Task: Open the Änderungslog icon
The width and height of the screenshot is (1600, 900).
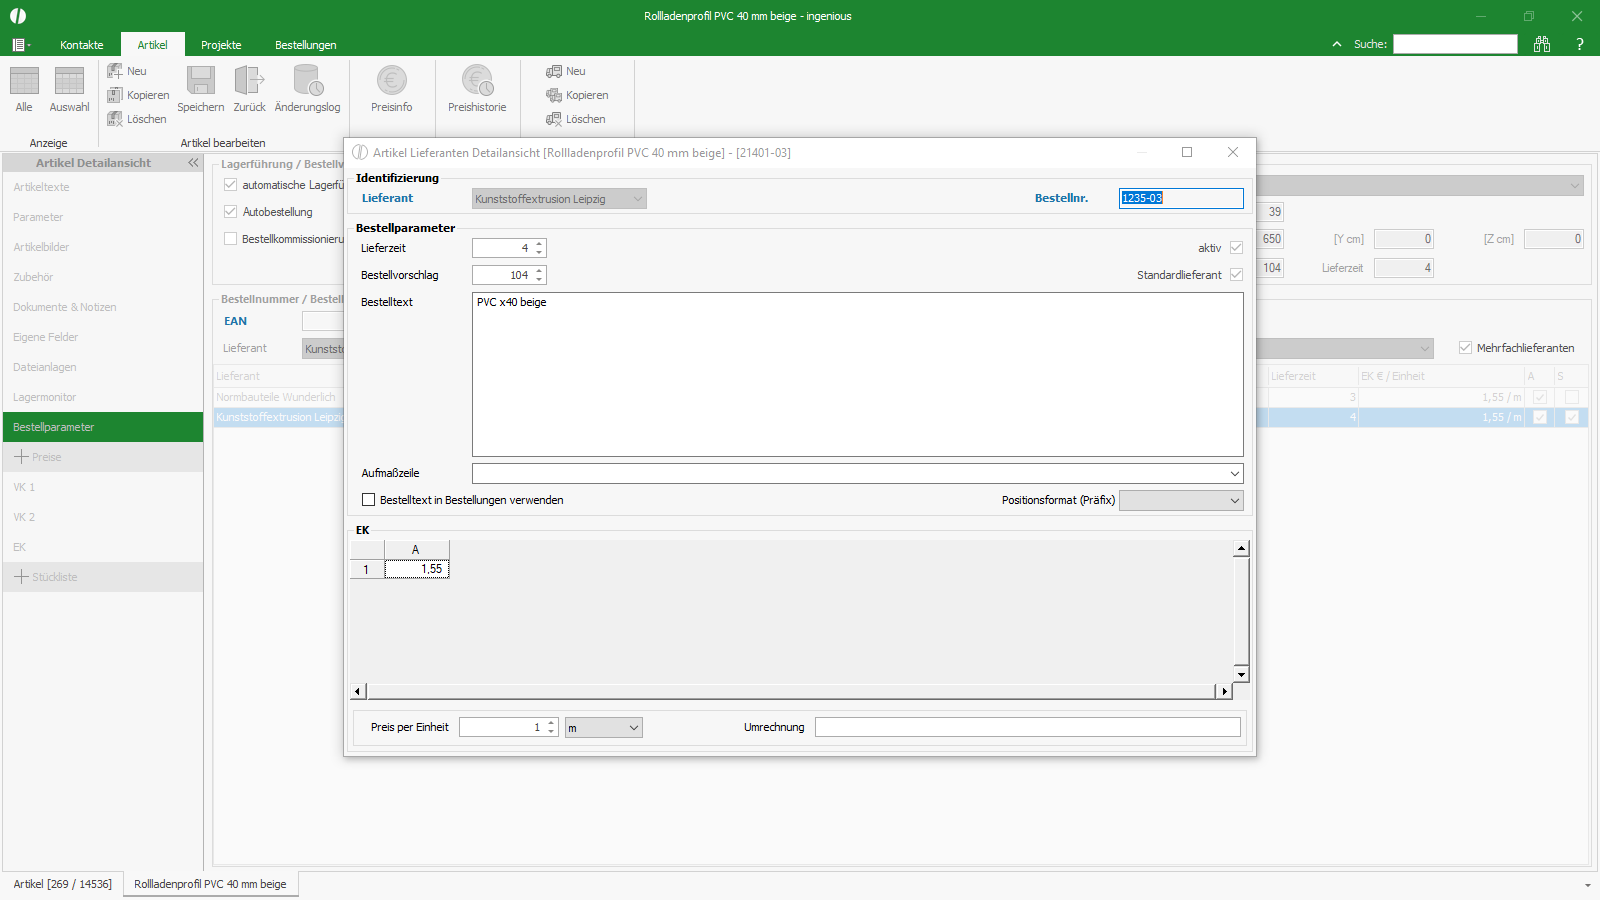Action: pos(307,81)
